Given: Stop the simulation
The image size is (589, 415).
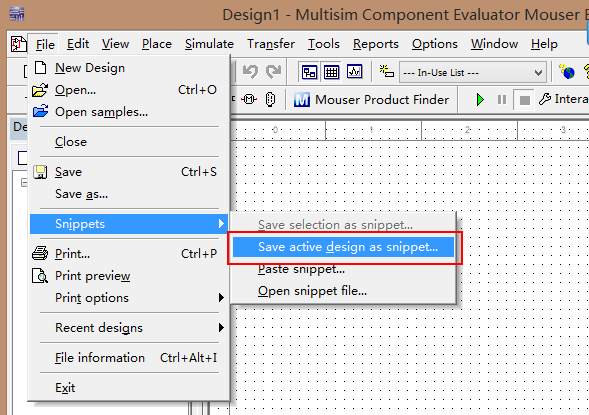Looking at the screenshot, I should [524, 100].
